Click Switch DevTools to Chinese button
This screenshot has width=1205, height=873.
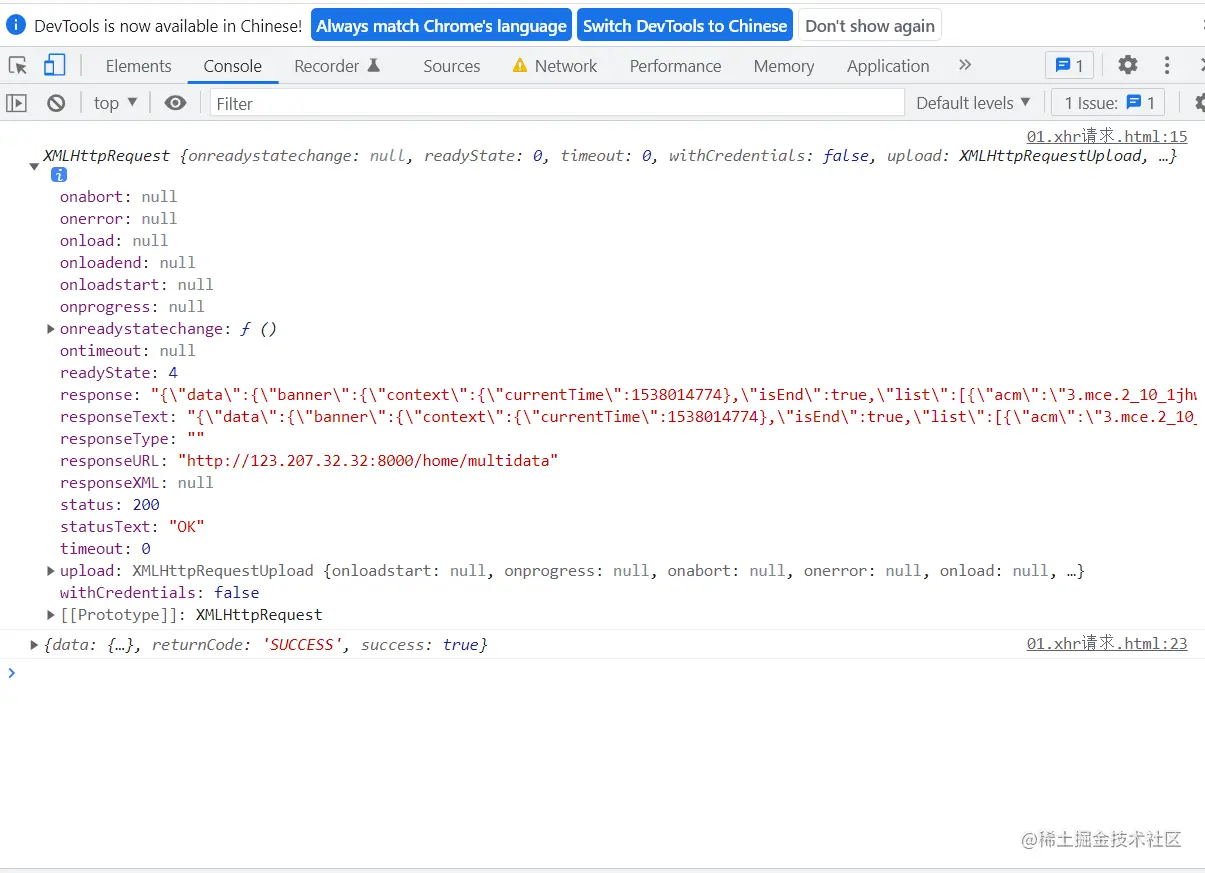(x=685, y=25)
